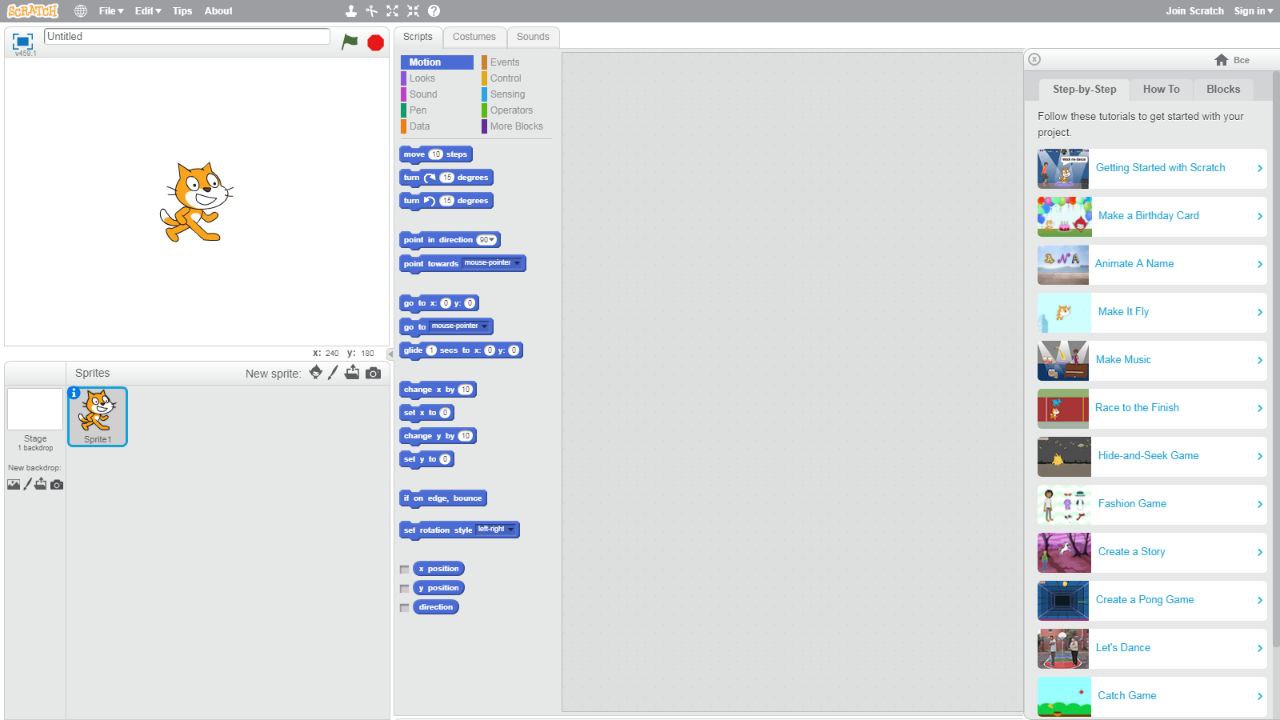Click the project title input field
The height and width of the screenshot is (720, 1280).
click(x=187, y=36)
